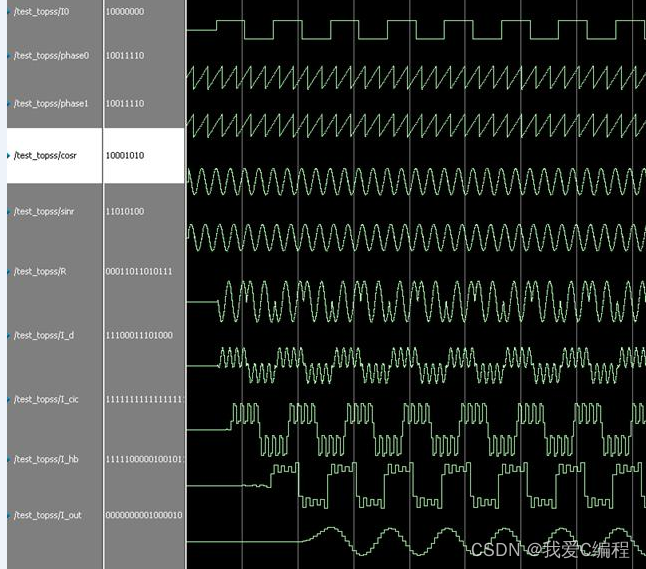Select the /test_topss/I_d signal name
This screenshot has height=569, width=646.
pyautogui.click(x=44, y=335)
